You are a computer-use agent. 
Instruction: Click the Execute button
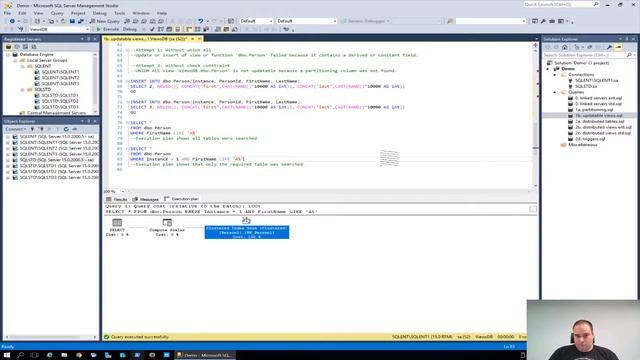point(107,29)
